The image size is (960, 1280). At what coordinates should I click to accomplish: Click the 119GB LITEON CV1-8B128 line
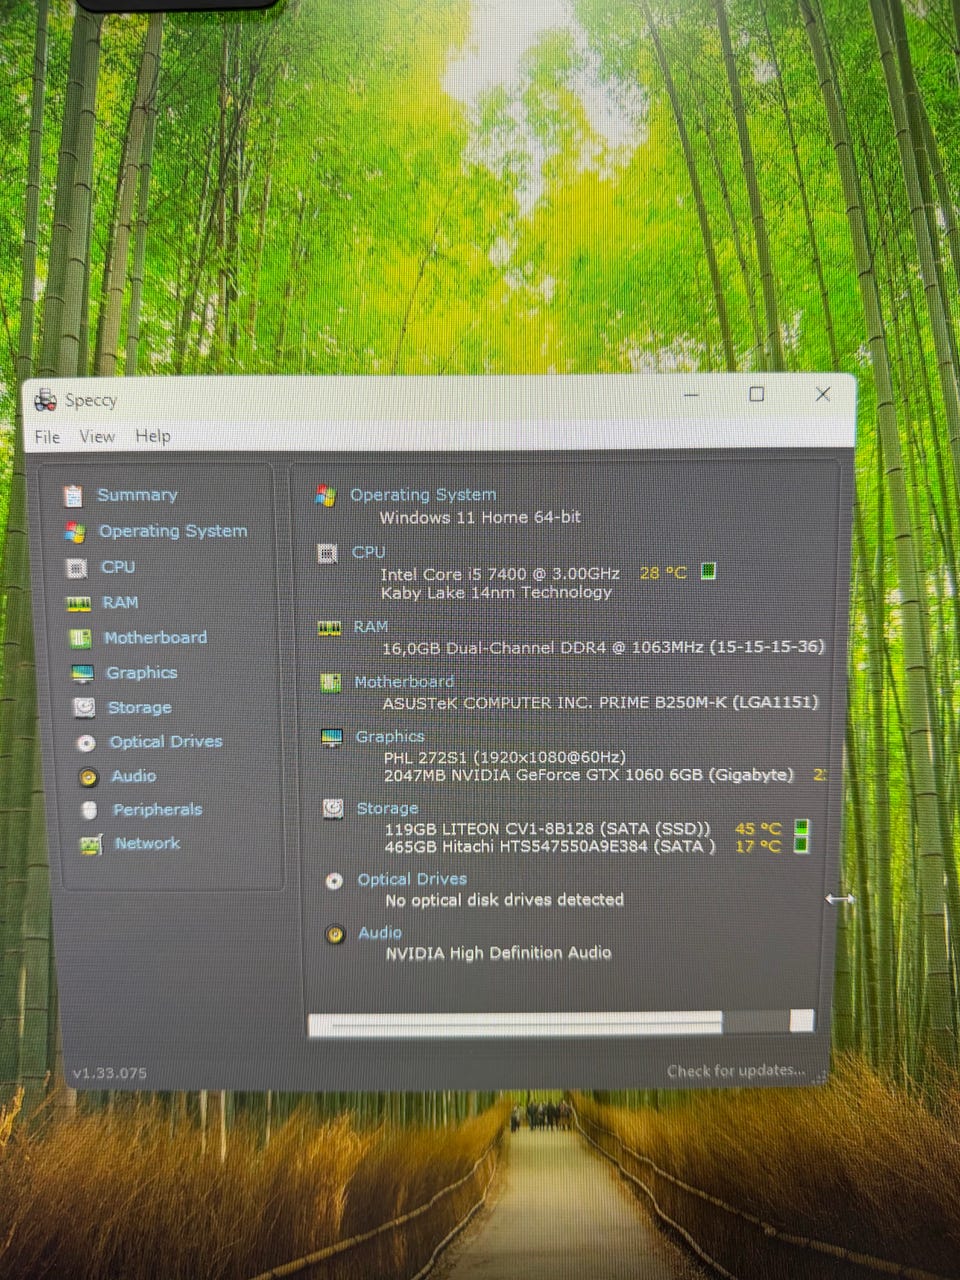coord(548,829)
